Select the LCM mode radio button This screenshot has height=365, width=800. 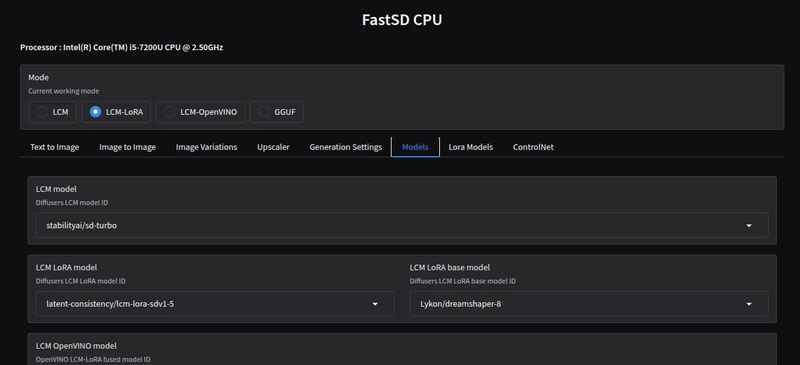click(x=42, y=112)
